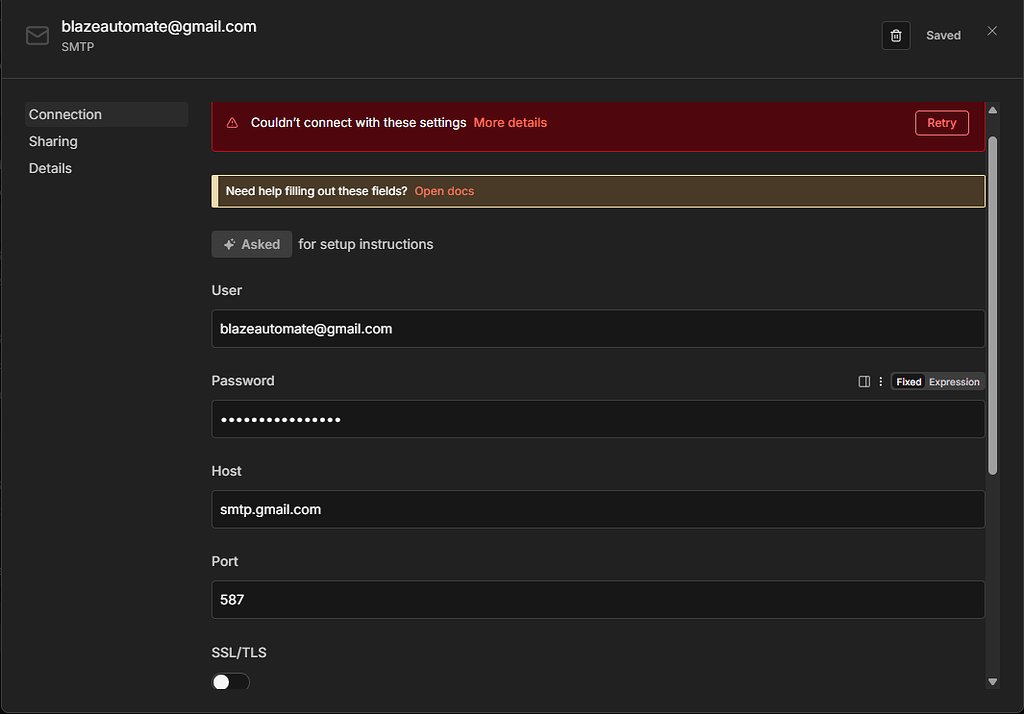Open the three-dot options menu for Password
Image resolution: width=1024 pixels, height=714 pixels.
[x=880, y=382]
